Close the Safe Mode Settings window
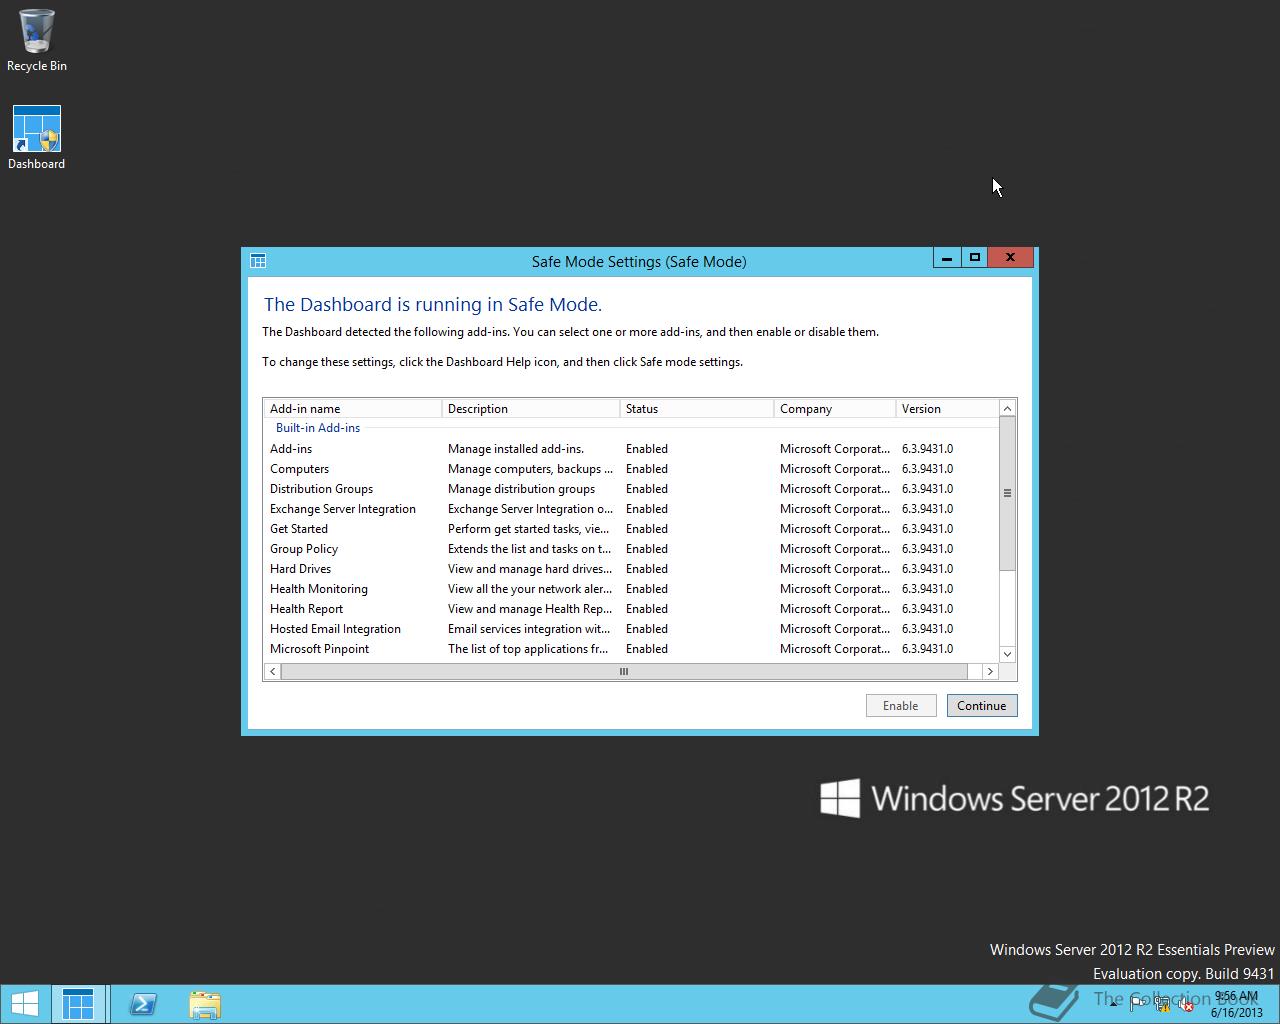This screenshot has width=1280, height=1024. pyautogui.click(x=1011, y=258)
